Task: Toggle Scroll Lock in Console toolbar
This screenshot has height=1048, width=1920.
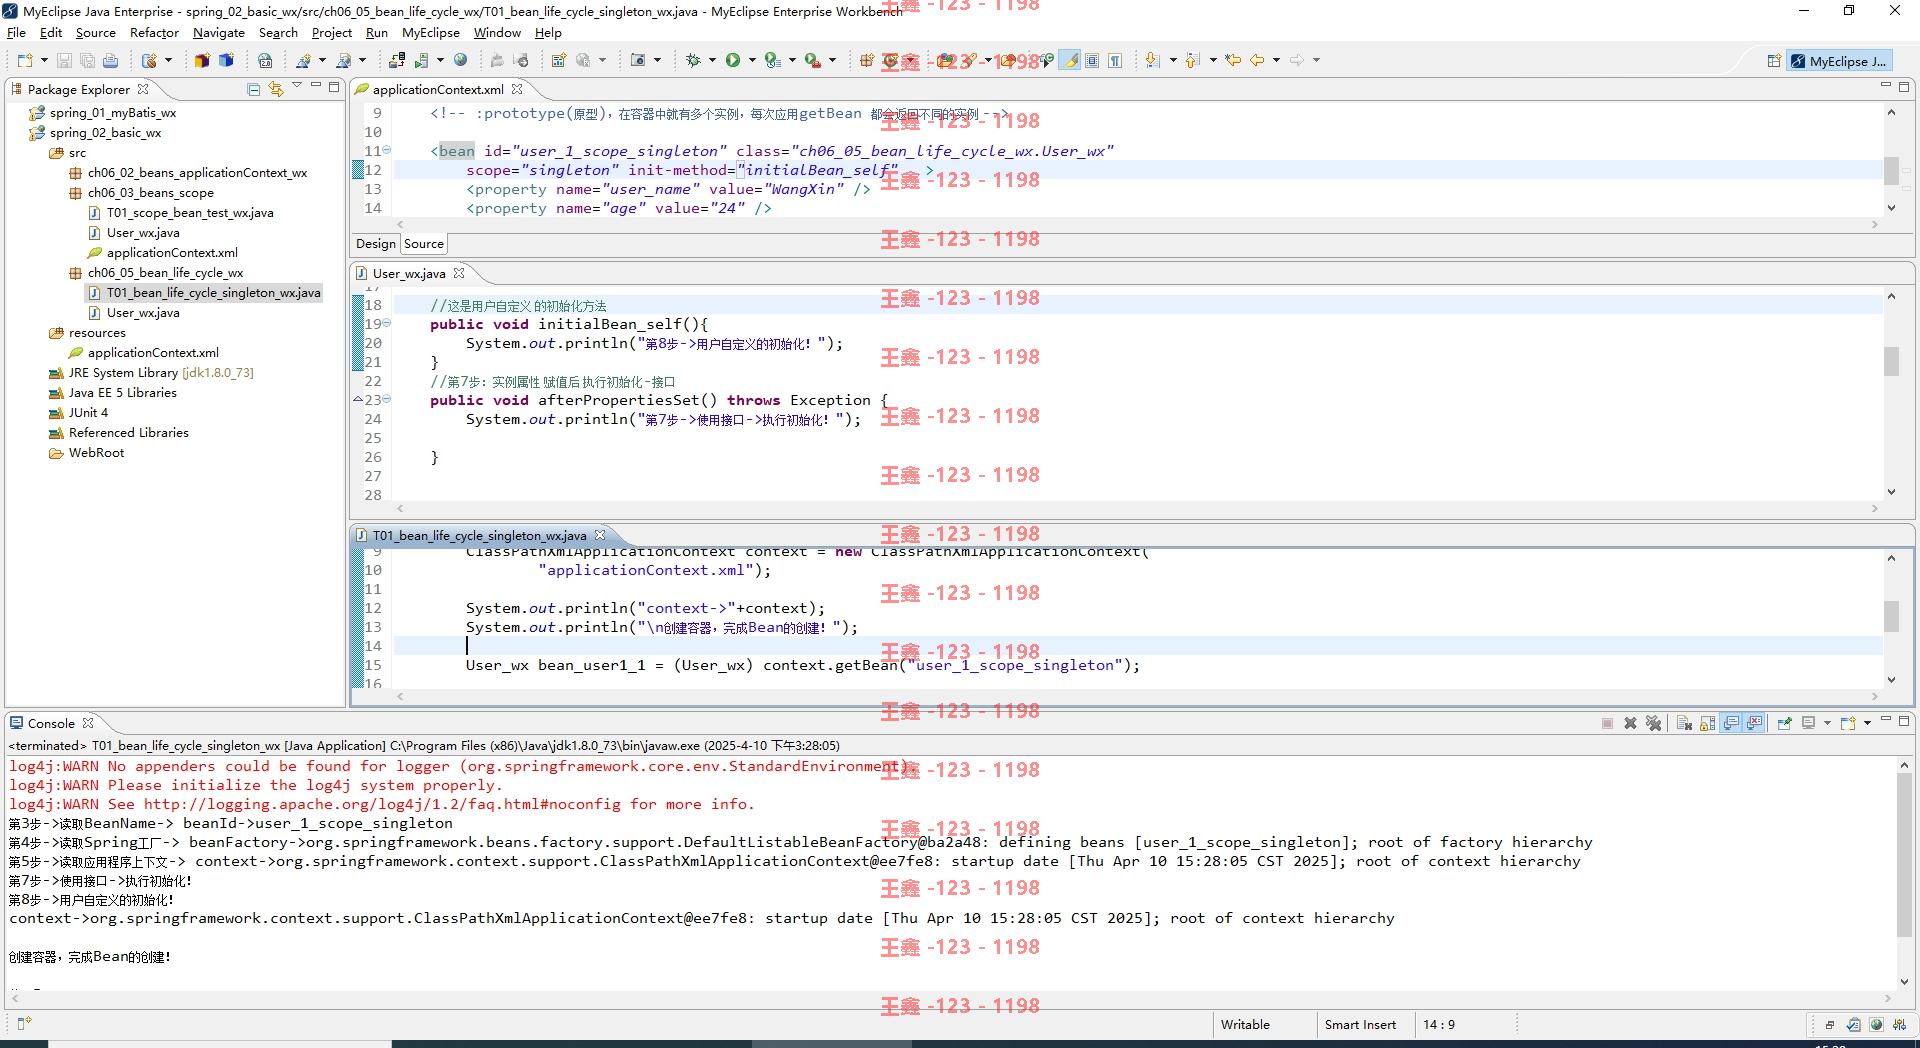Action: click(1707, 723)
